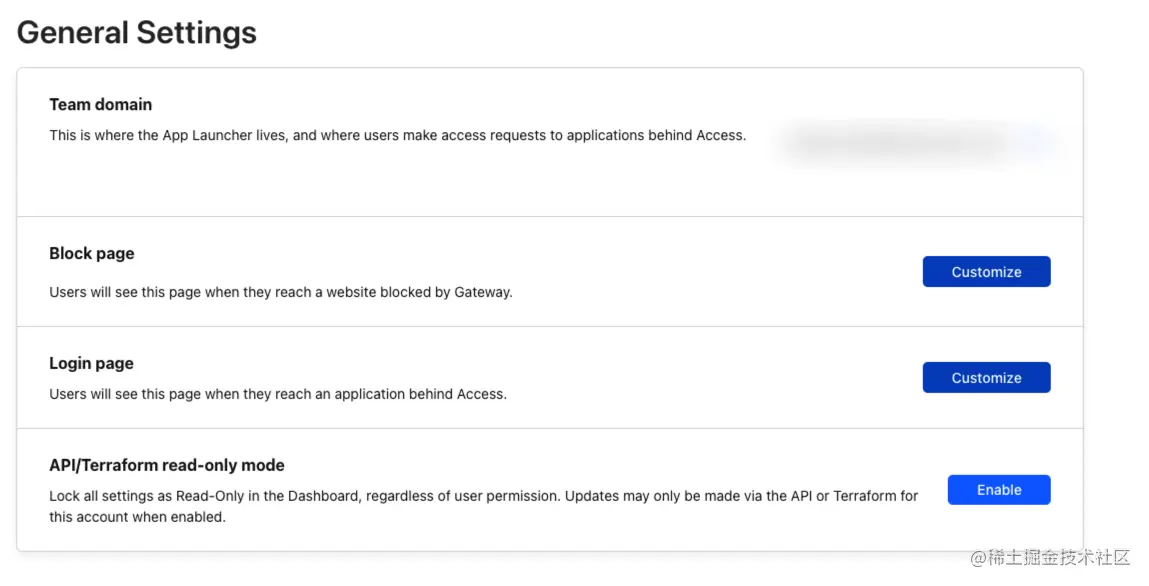Viewport: 1149px width, 586px height.
Task: Click the General Settings page title
Action: click(x=137, y=33)
